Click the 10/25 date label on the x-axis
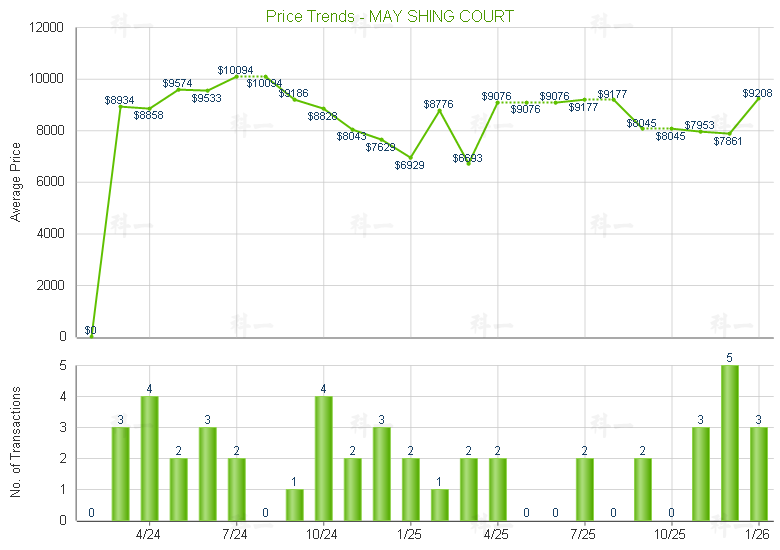780x550 pixels. tap(671, 534)
